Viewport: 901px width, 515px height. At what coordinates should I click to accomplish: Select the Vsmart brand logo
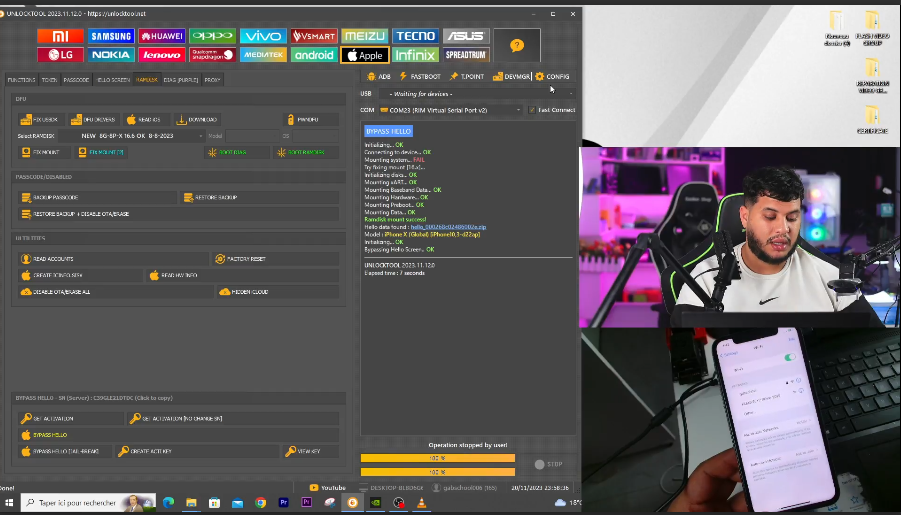(314, 36)
